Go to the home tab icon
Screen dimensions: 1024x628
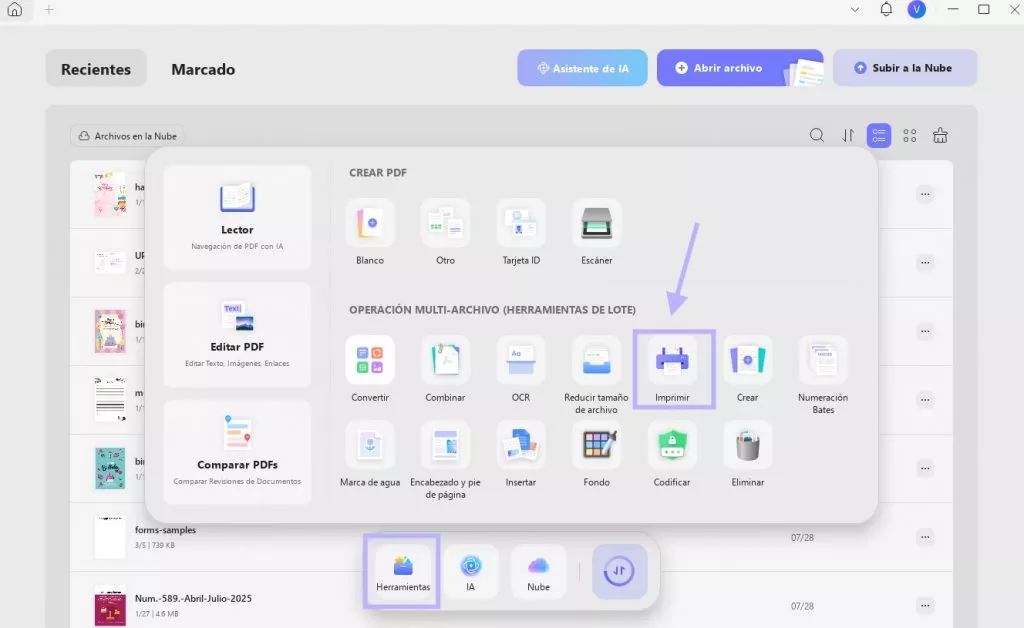coord(14,10)
